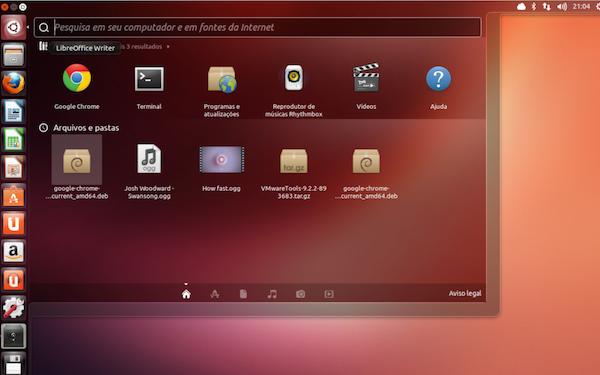Expand more results next to '3 resultados'
Screen dimensions: 600x375
click(x=168, y=47)
